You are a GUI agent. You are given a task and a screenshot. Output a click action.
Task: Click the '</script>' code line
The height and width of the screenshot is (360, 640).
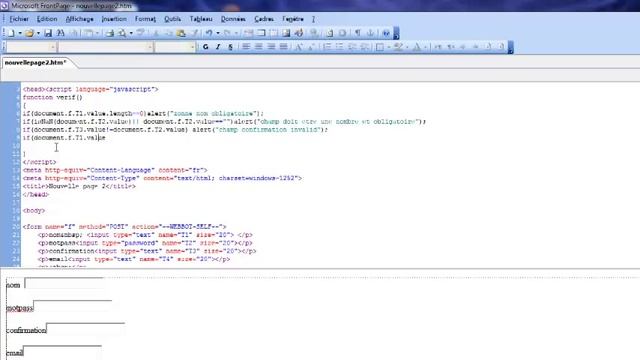pos(39,162)
